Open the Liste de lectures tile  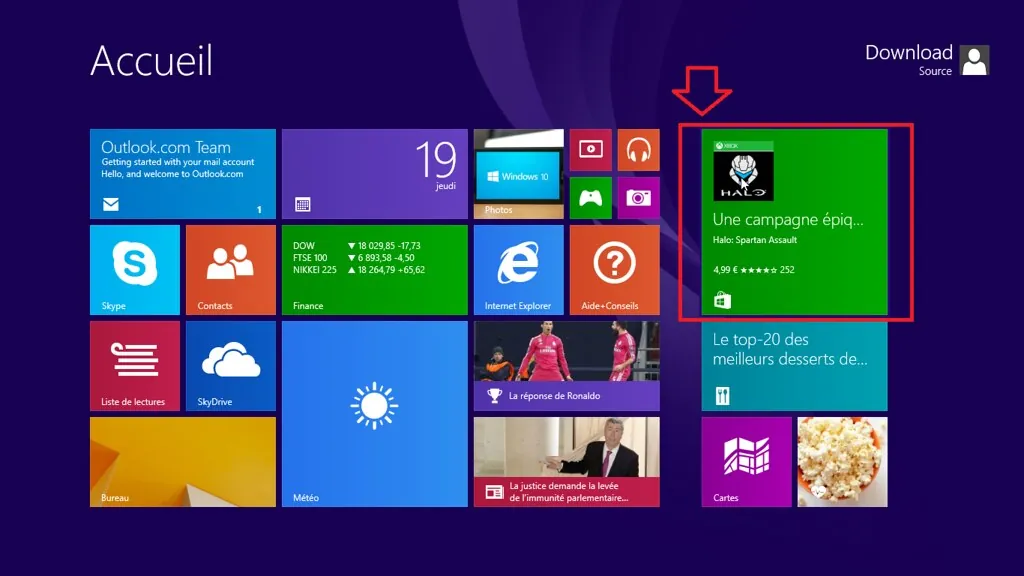(135, 366)
